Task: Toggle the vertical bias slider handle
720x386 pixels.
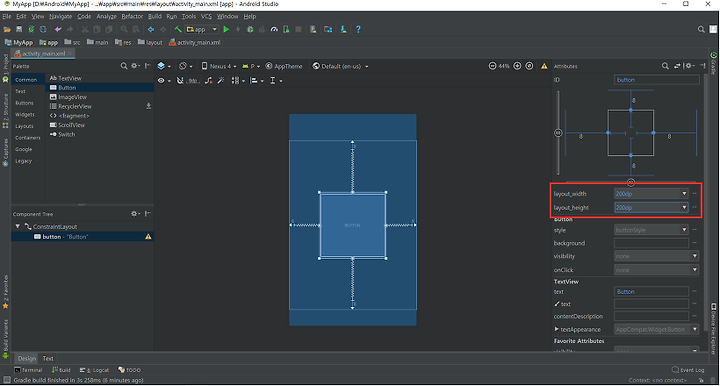Action: (x=558, y=133)
